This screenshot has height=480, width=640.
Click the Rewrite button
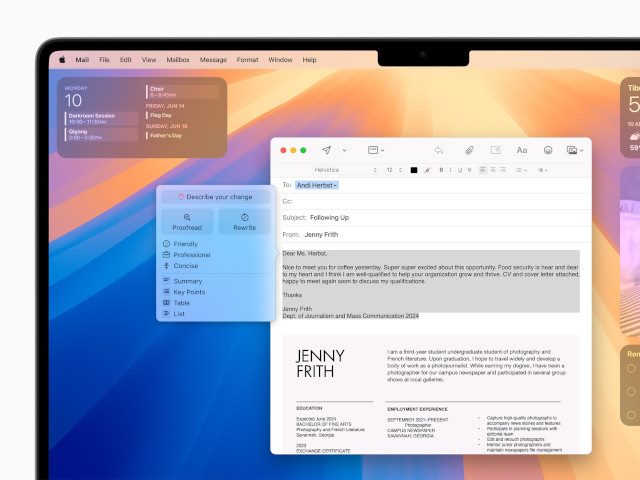click(244, 222)
